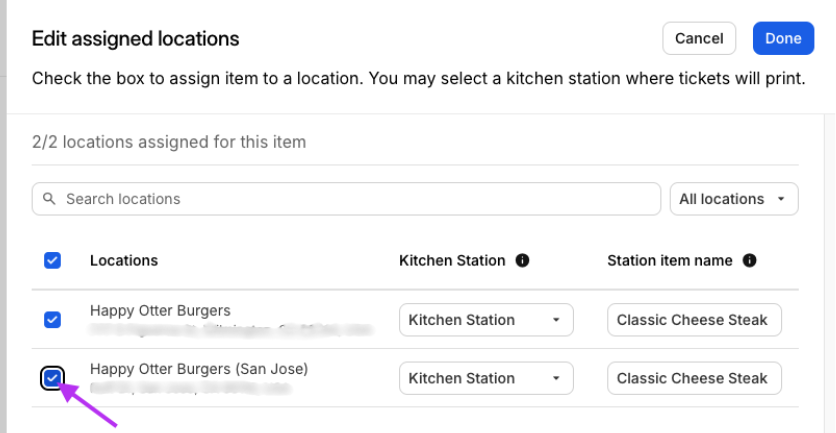
Task: Select the Happy Otter Burgers (San Jose) name
Action: coord(199,369)
